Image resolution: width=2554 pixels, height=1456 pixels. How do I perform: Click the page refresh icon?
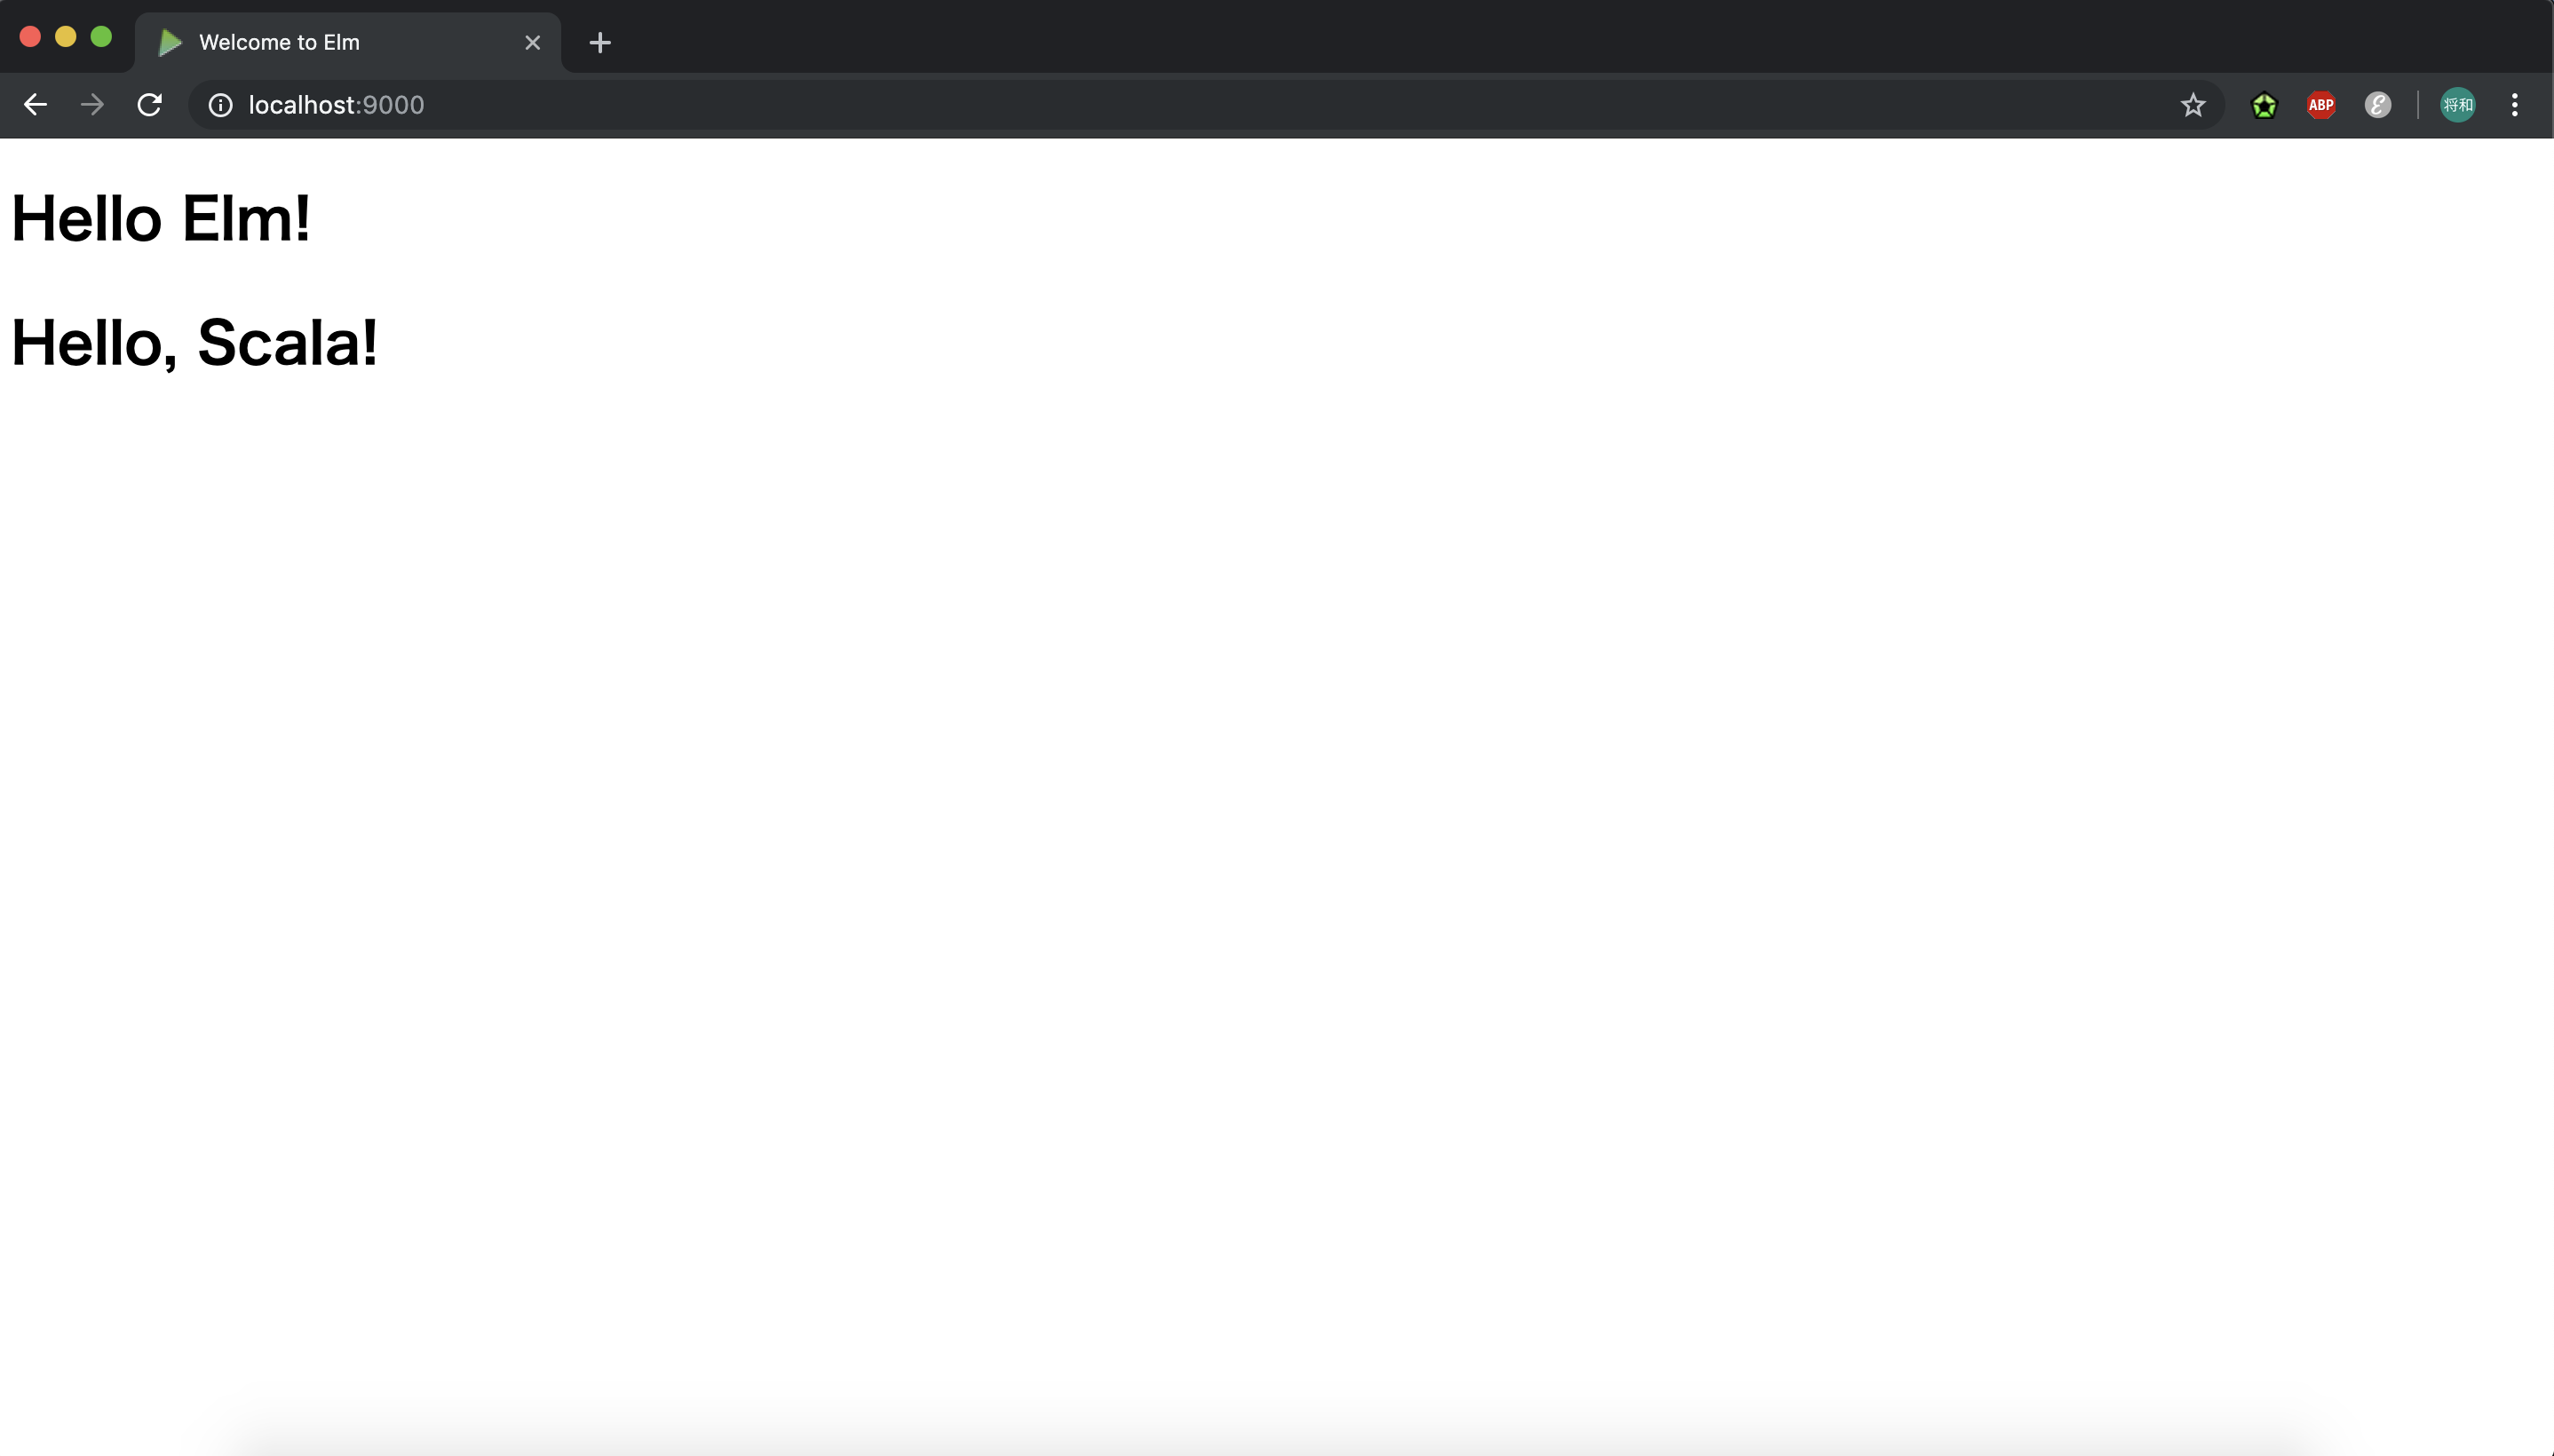tap(149, 104)
